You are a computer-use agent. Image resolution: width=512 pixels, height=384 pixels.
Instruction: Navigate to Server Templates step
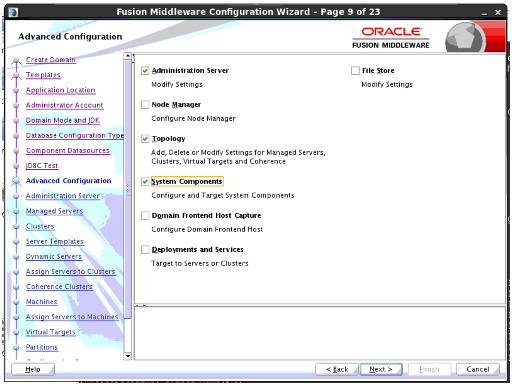coord(55,241)
